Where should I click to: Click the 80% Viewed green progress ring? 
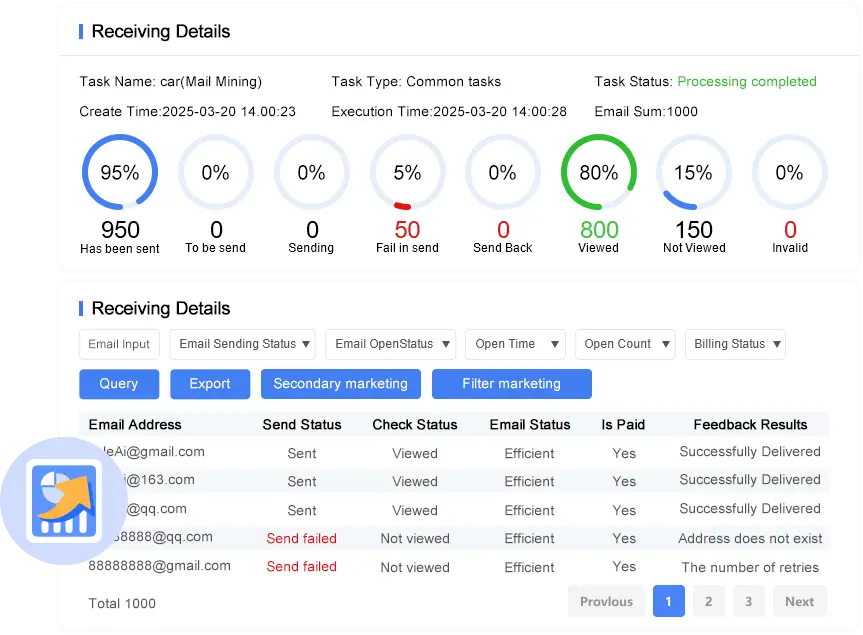[599, 173]
